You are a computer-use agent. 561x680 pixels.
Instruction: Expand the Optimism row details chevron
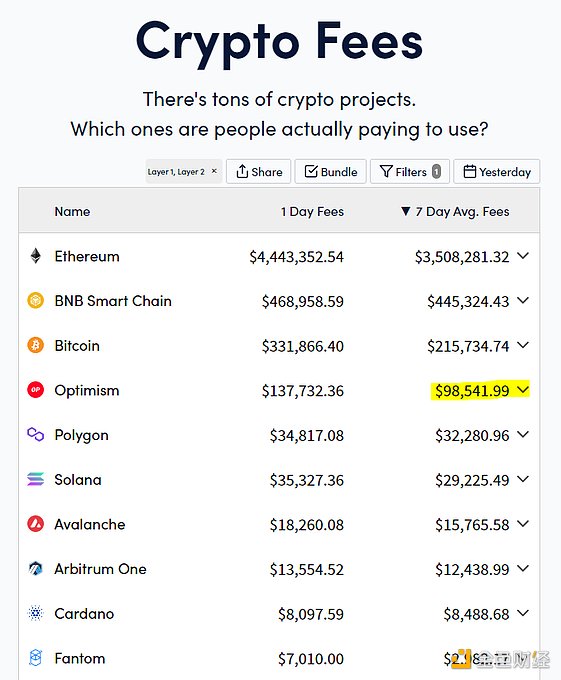523,390
